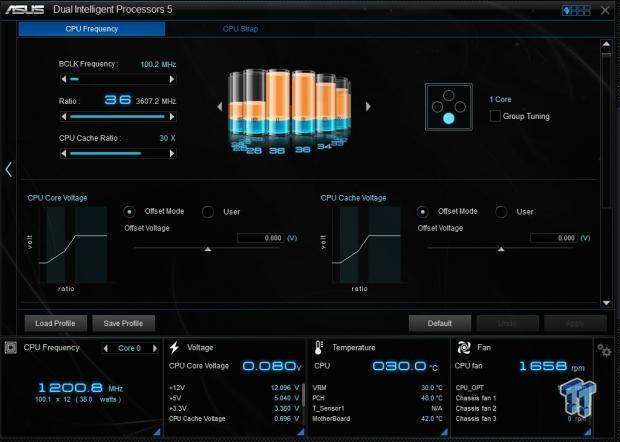Click the view mode icon in title bar
Image resolution: width=620 pixels, height=442 pixels.
pos(577,10)
